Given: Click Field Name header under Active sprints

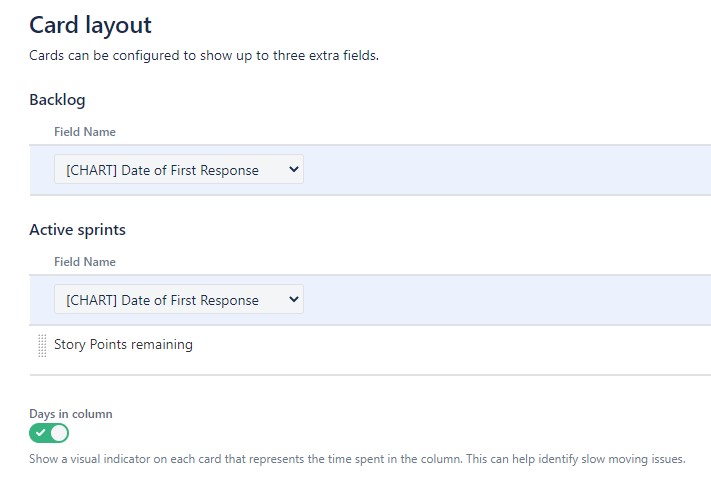Looking at the screenshot, I should click(x=85, y=262).
